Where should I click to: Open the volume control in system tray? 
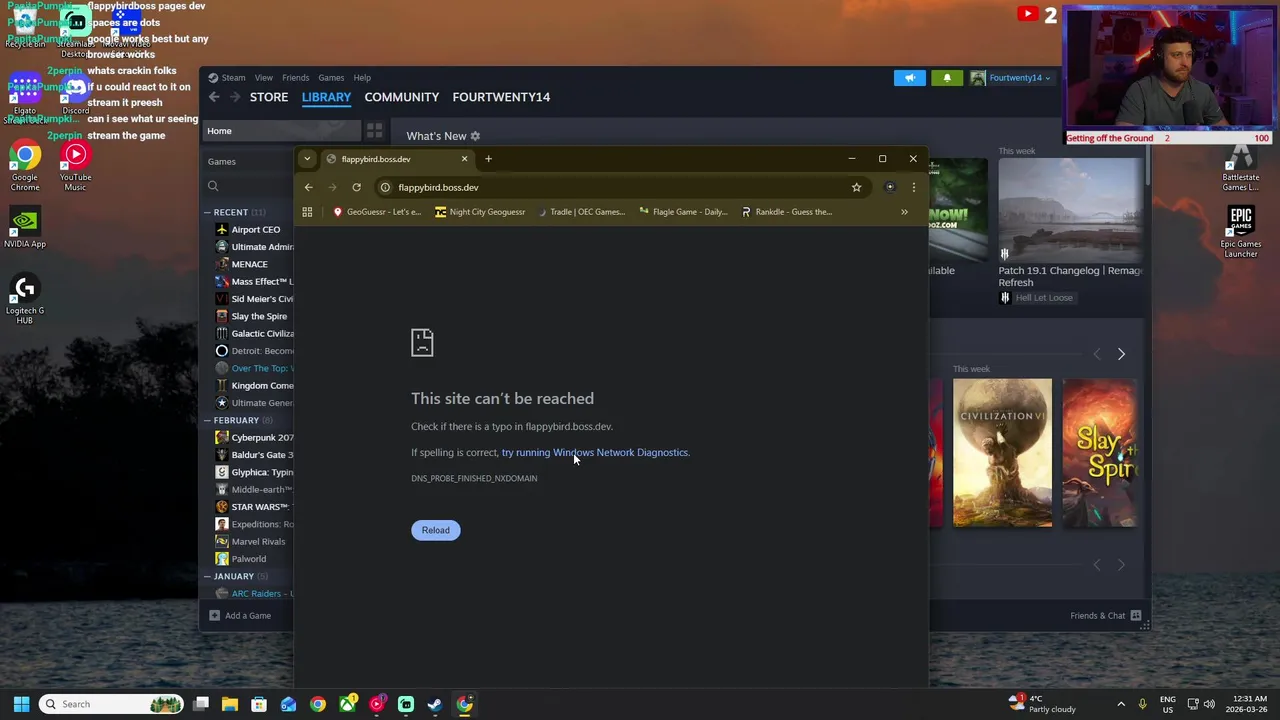[1209, 704]
